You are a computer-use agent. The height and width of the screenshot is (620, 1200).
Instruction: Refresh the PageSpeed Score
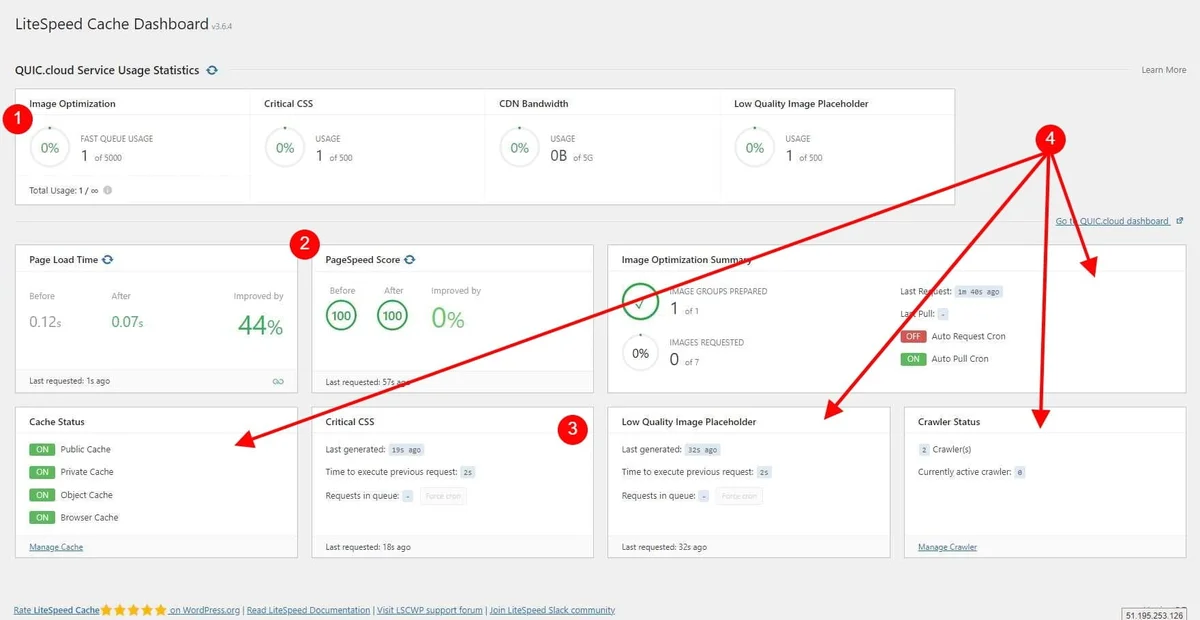410,260
